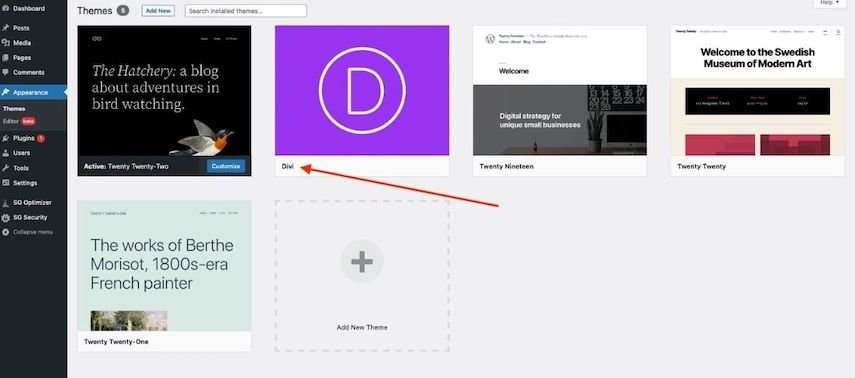This screenshot has height=378, width=855.
Task: Click the Collapse menu arrow icon
Action: tap(5, 232)
